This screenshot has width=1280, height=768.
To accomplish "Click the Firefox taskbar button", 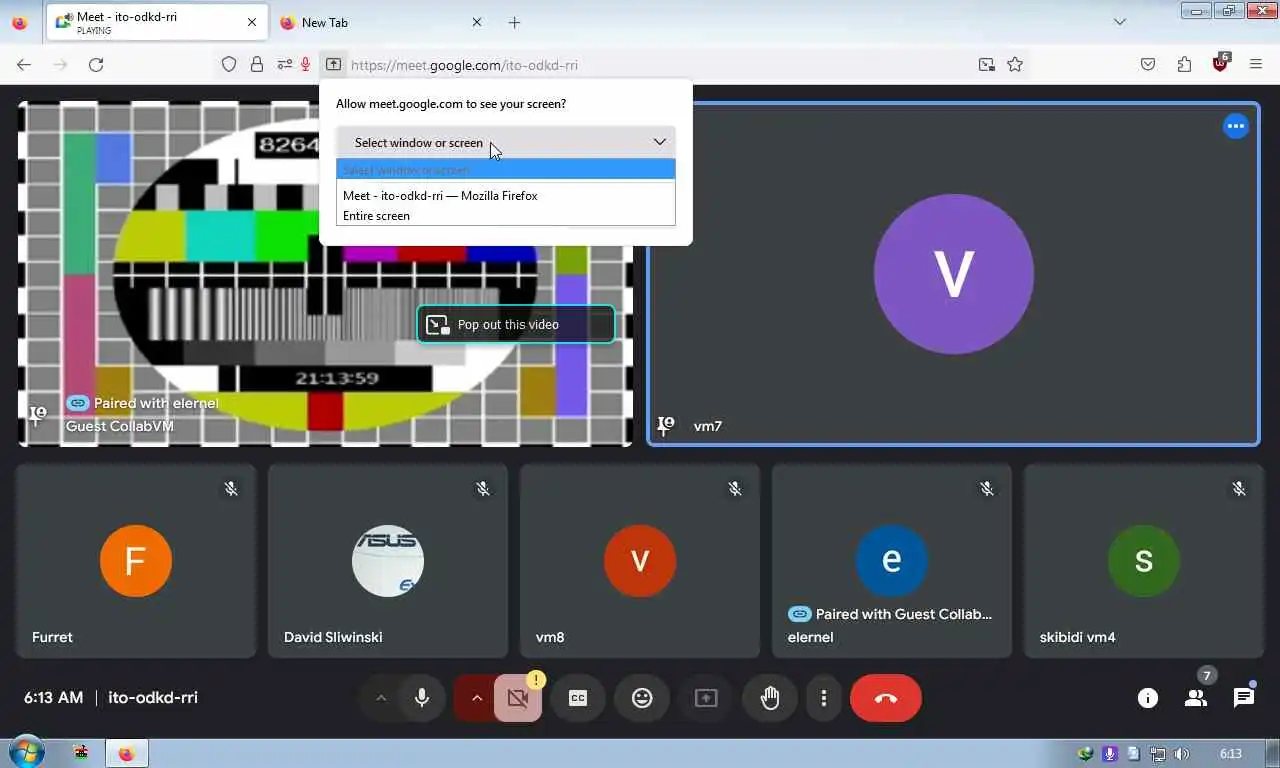I will coord(126,753).
